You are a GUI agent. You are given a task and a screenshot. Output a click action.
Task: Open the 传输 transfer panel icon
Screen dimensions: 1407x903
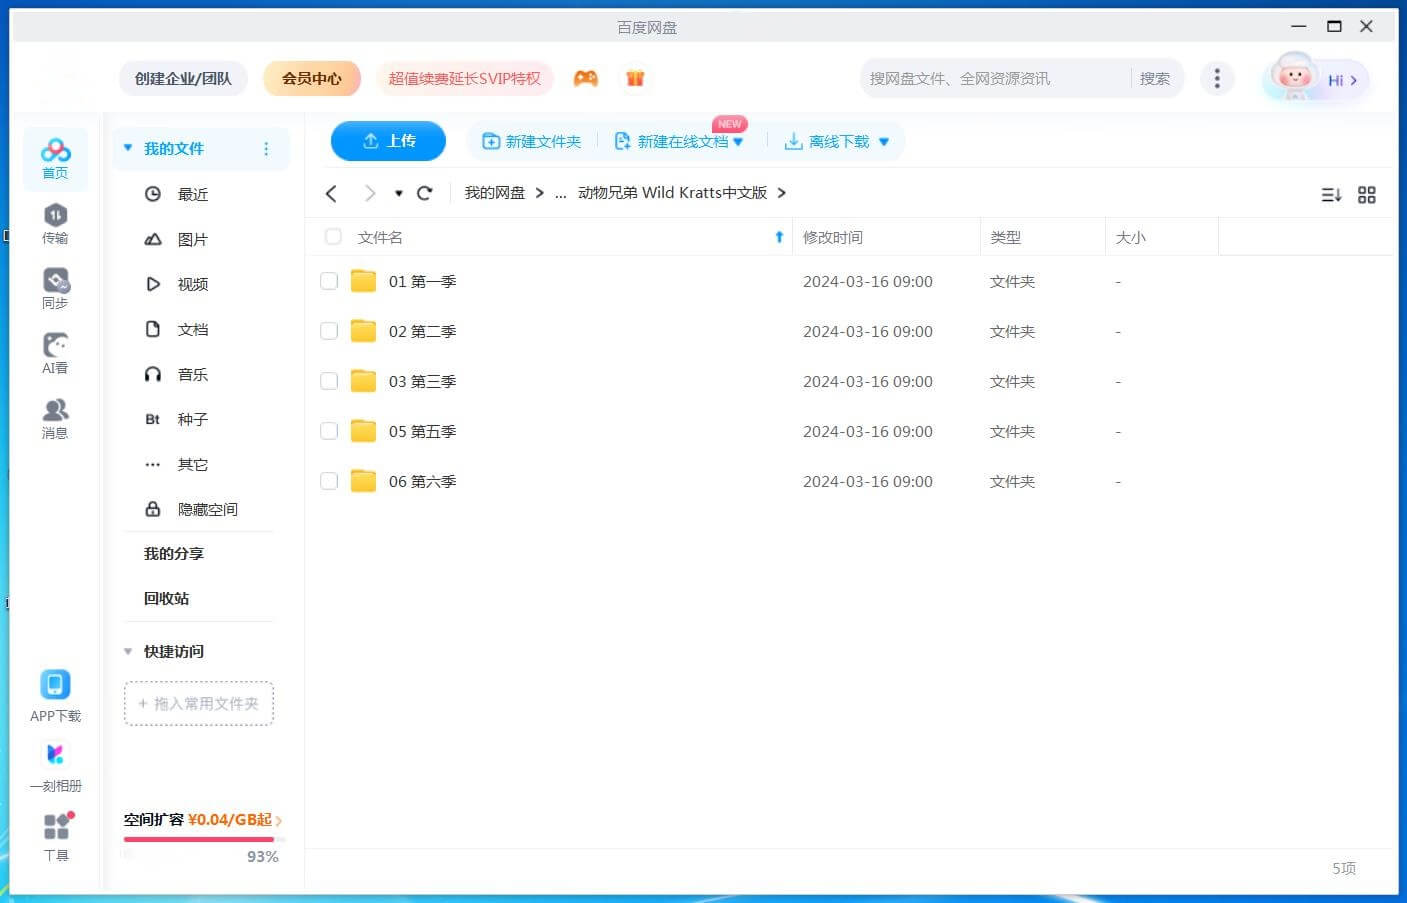[x=55, y=222]
